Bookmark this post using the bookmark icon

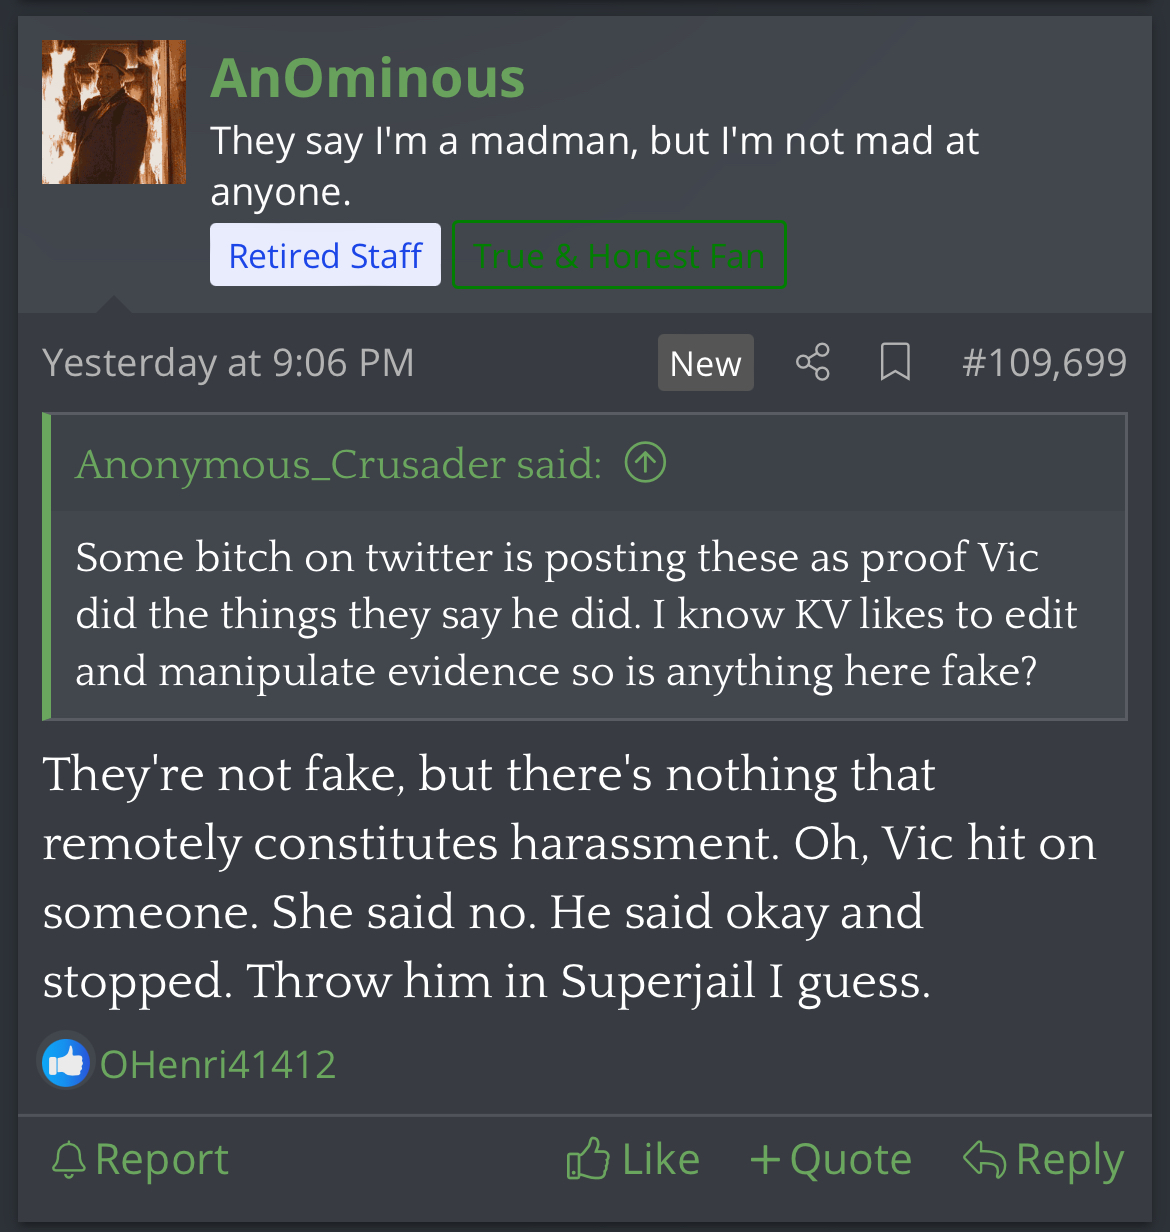click(x=895, y=362)
